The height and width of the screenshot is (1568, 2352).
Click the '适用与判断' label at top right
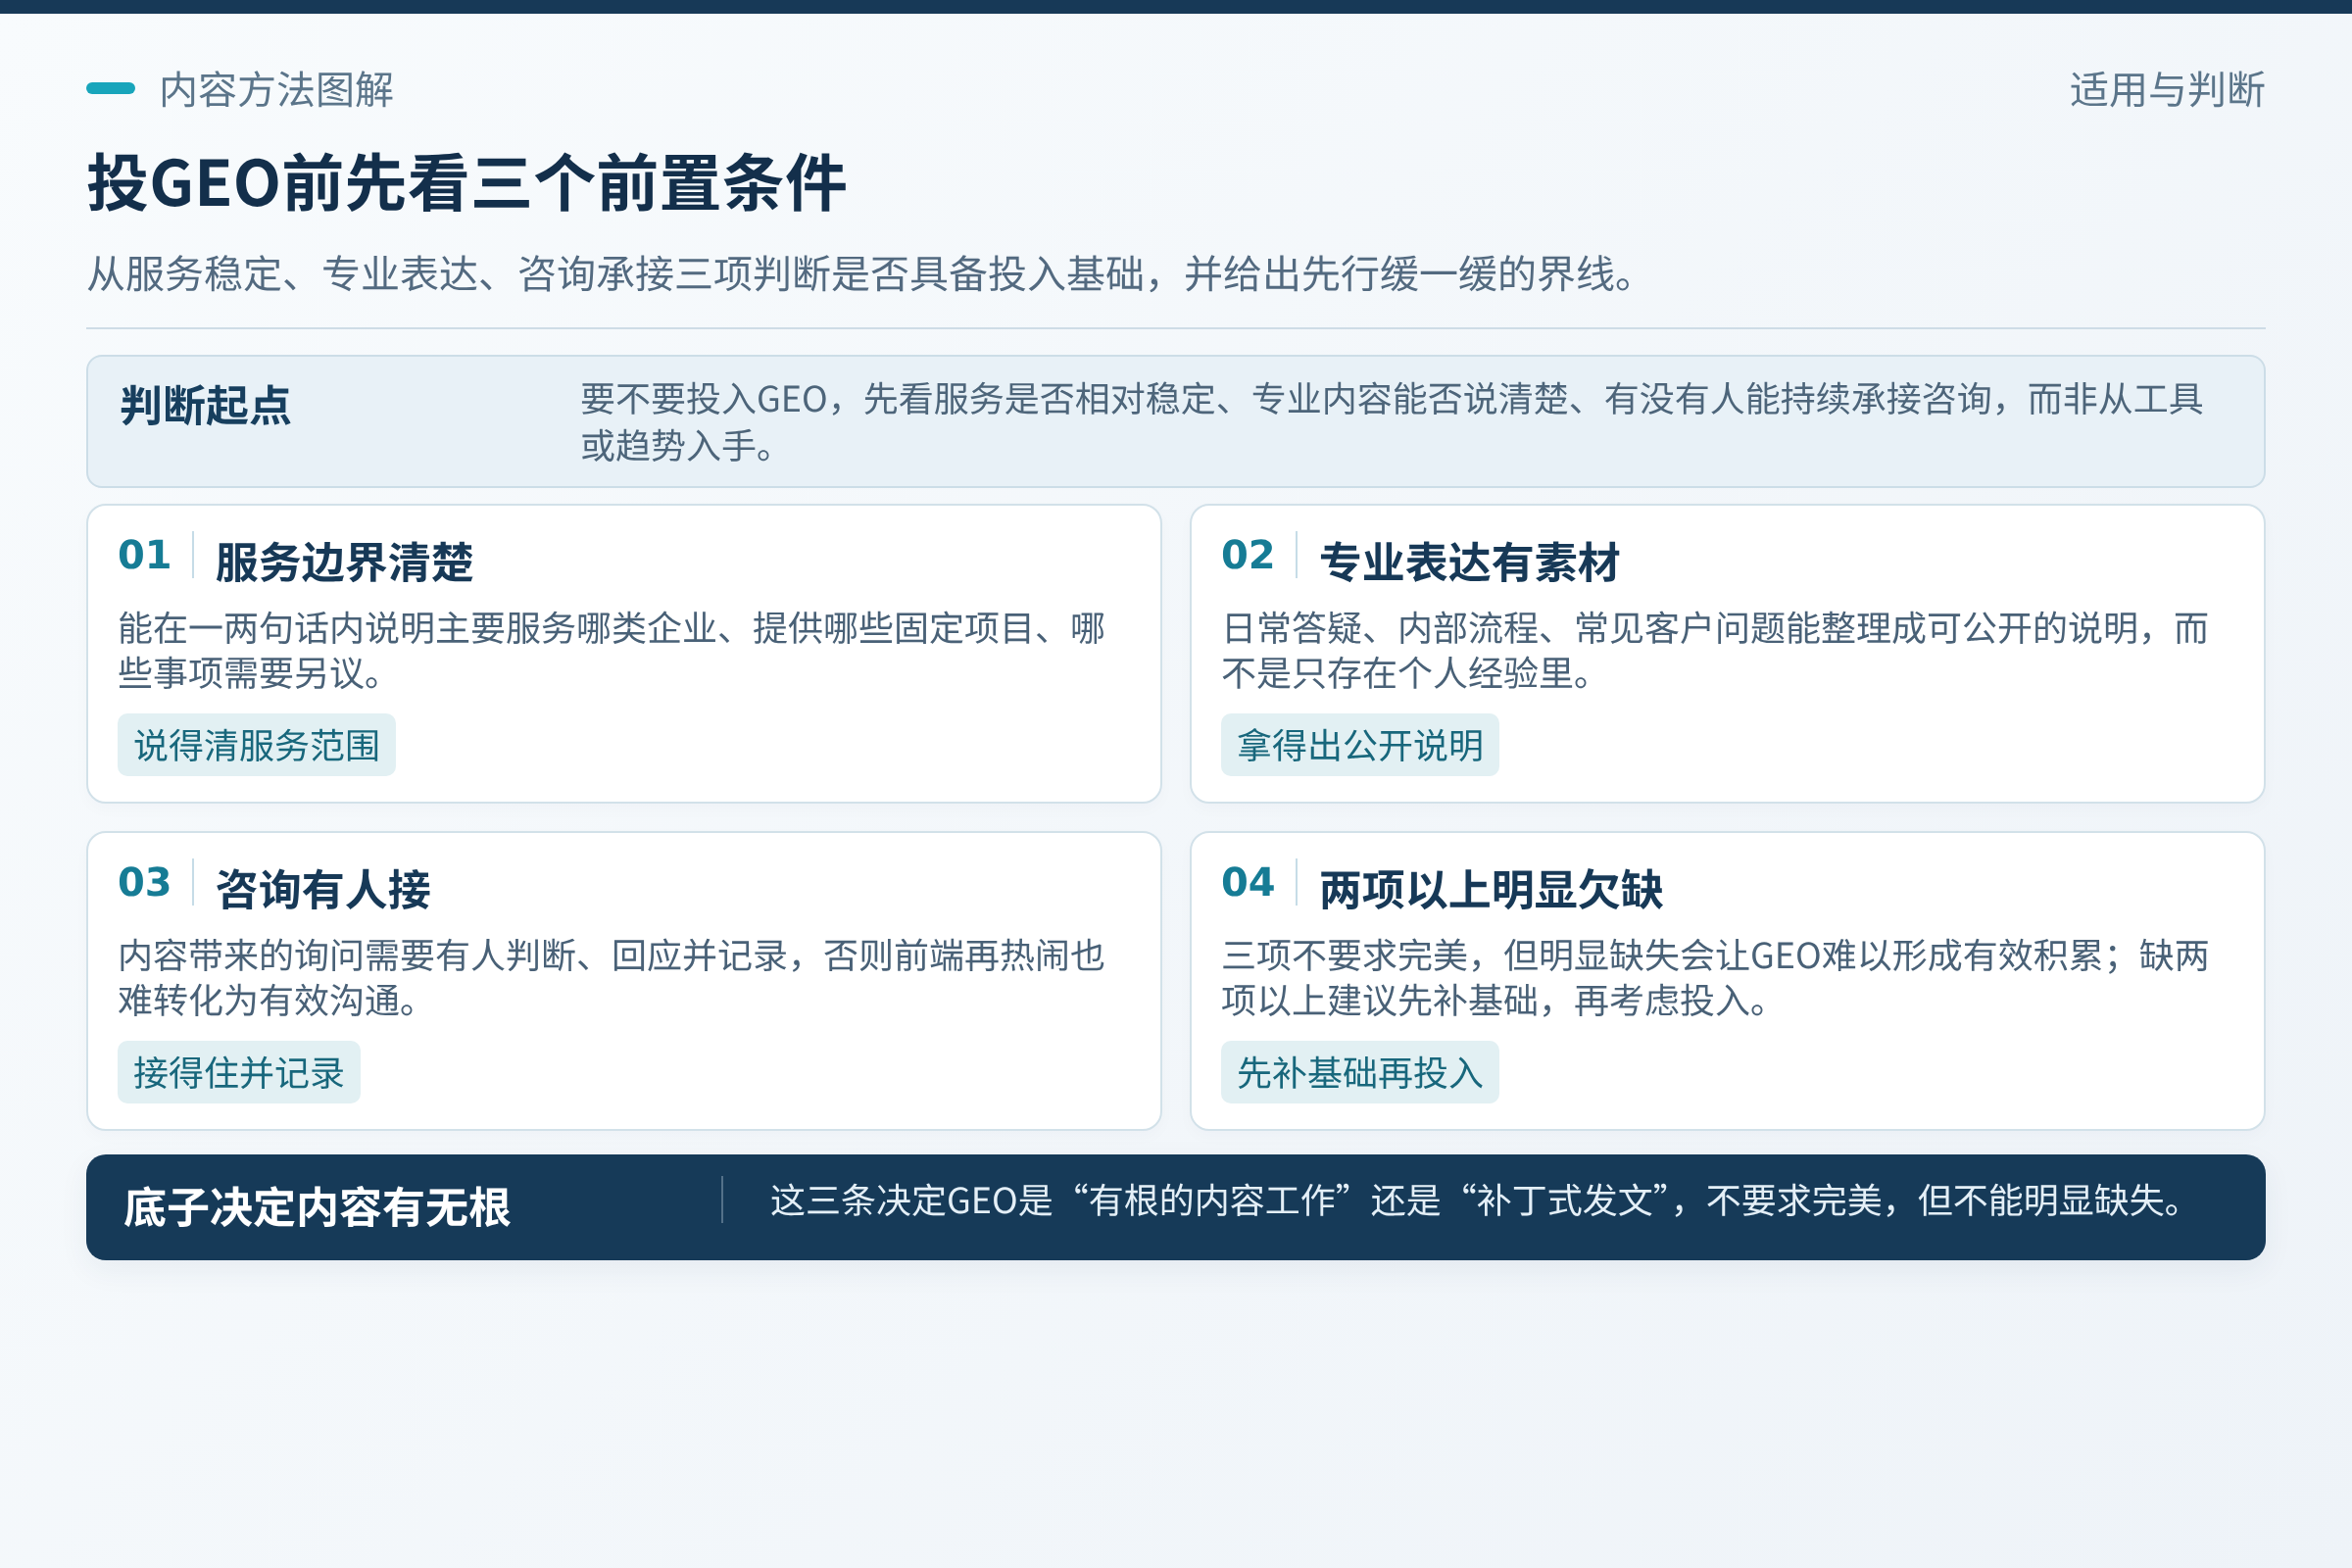2167,90
